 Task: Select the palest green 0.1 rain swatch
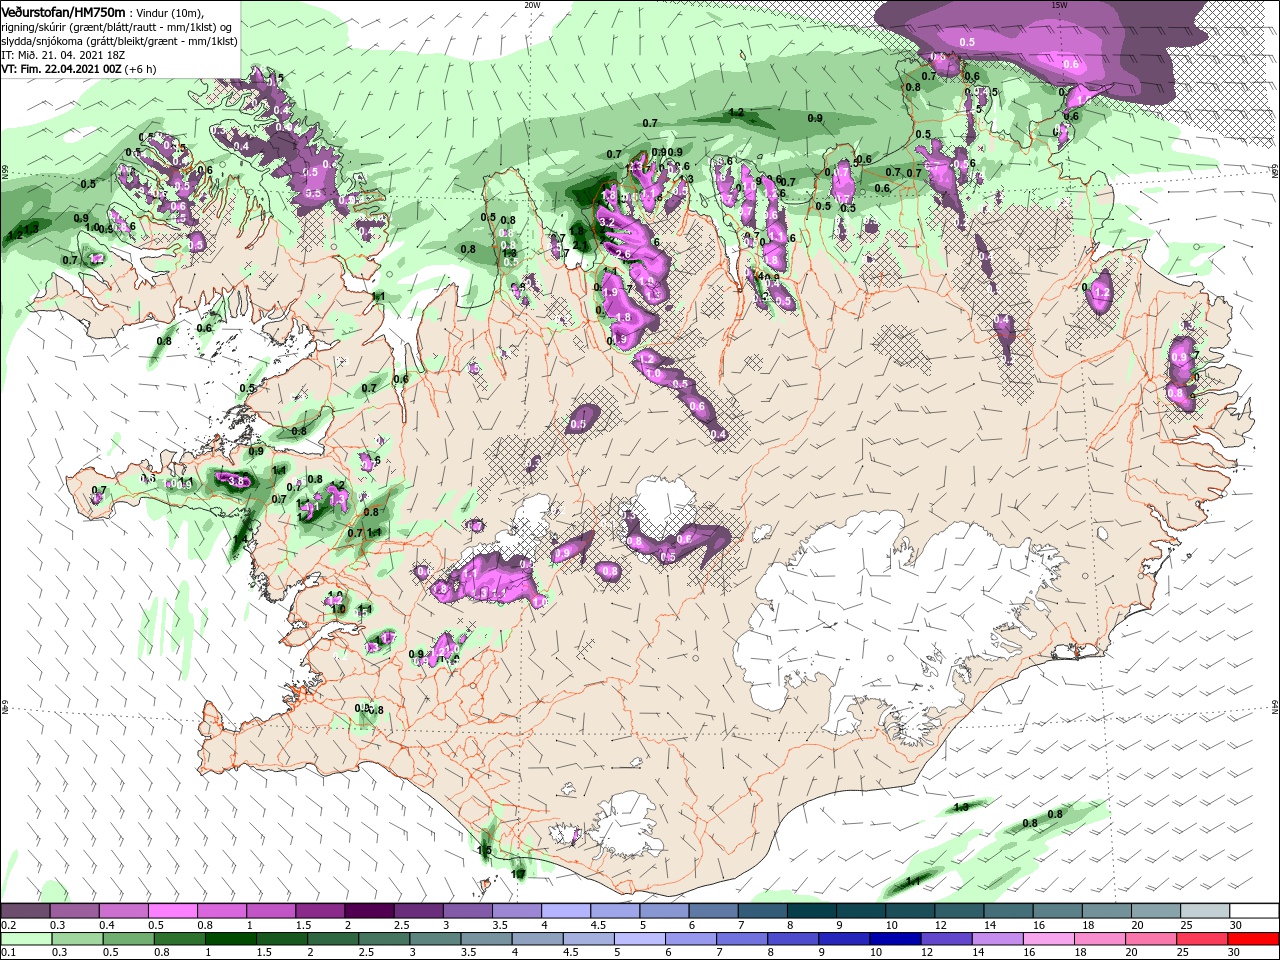pos(25,939)
